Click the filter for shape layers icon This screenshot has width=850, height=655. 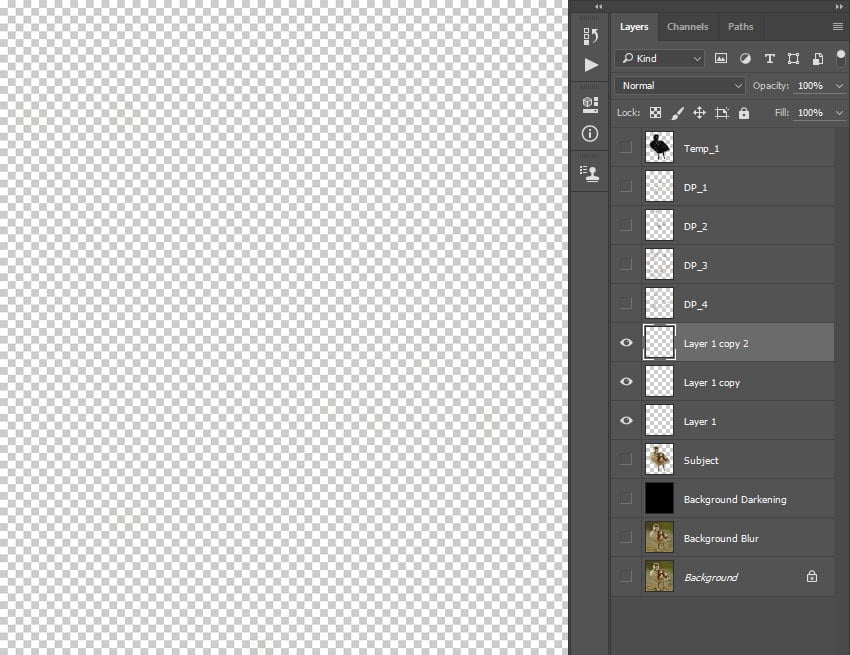[x=793, y=58]
